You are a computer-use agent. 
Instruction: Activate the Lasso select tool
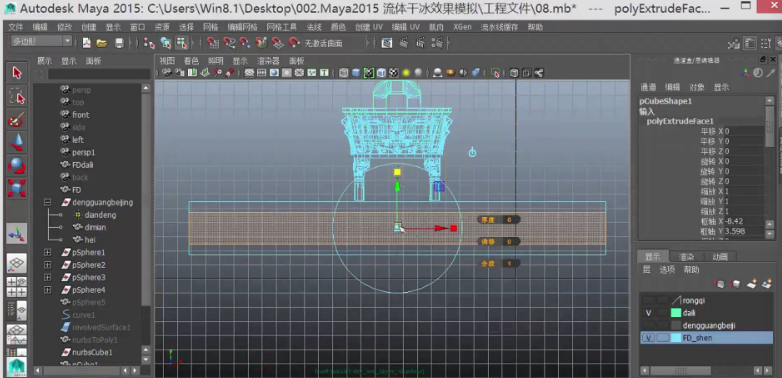click(x=17, y=96)
